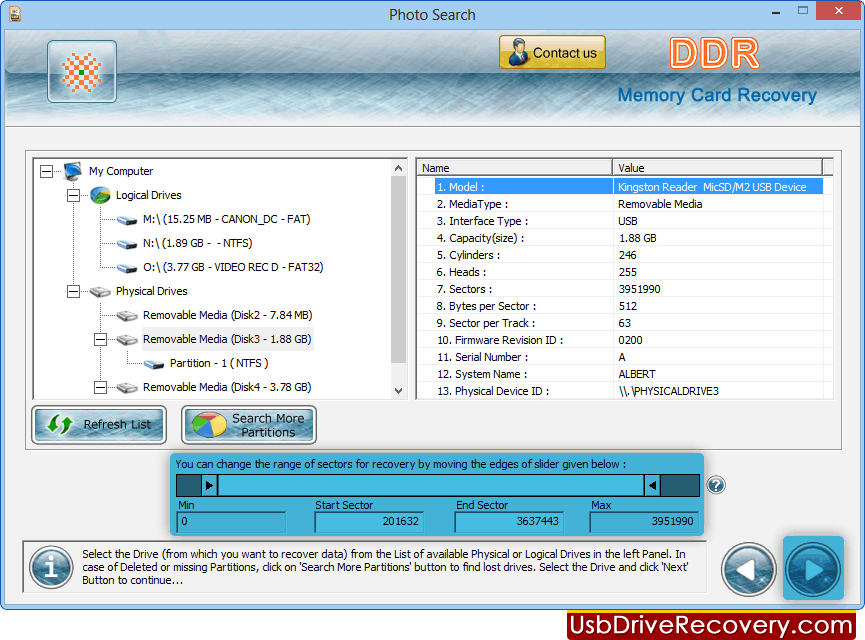
Task: Open the slider help question-mark icon
Action: 716,486
